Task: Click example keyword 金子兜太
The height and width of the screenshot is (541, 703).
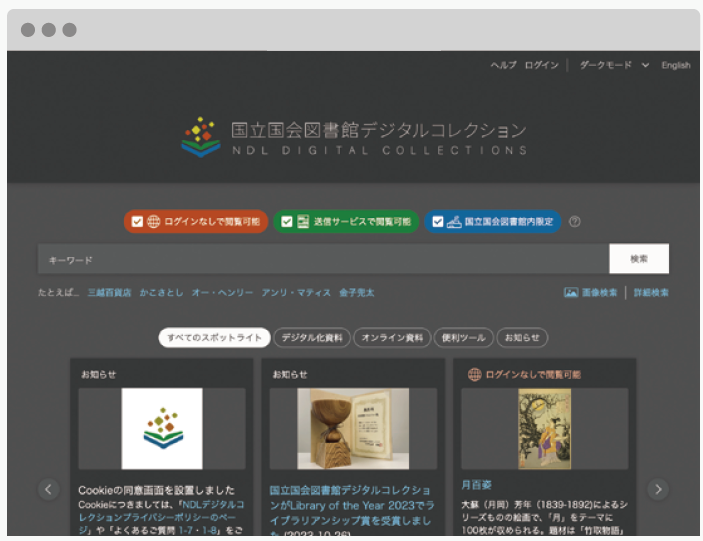Action: tap(356, 293)
